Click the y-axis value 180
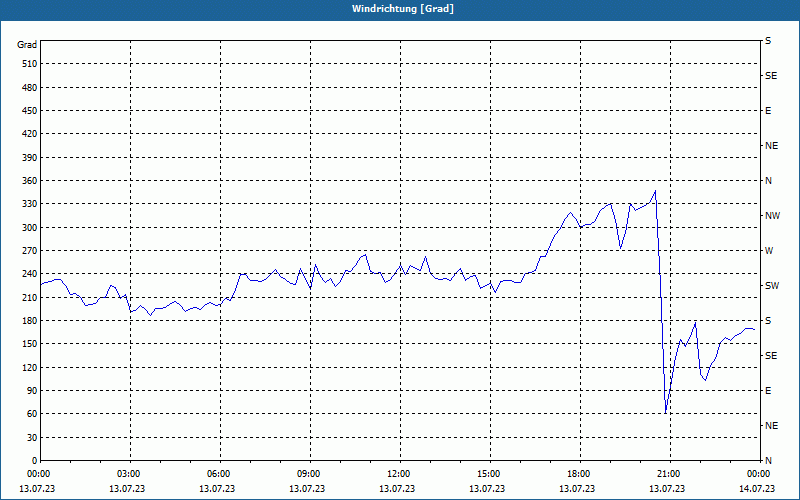Viewport: 800px width, 500px height. click(x=30, y=321)
